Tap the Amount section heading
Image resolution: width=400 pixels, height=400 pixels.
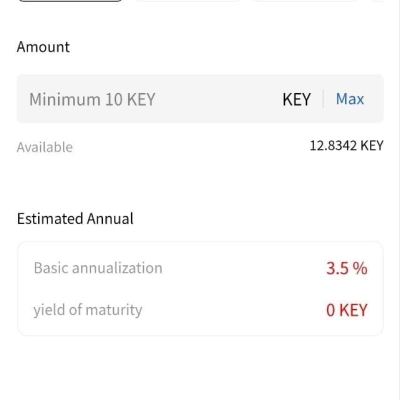(43, 47)
